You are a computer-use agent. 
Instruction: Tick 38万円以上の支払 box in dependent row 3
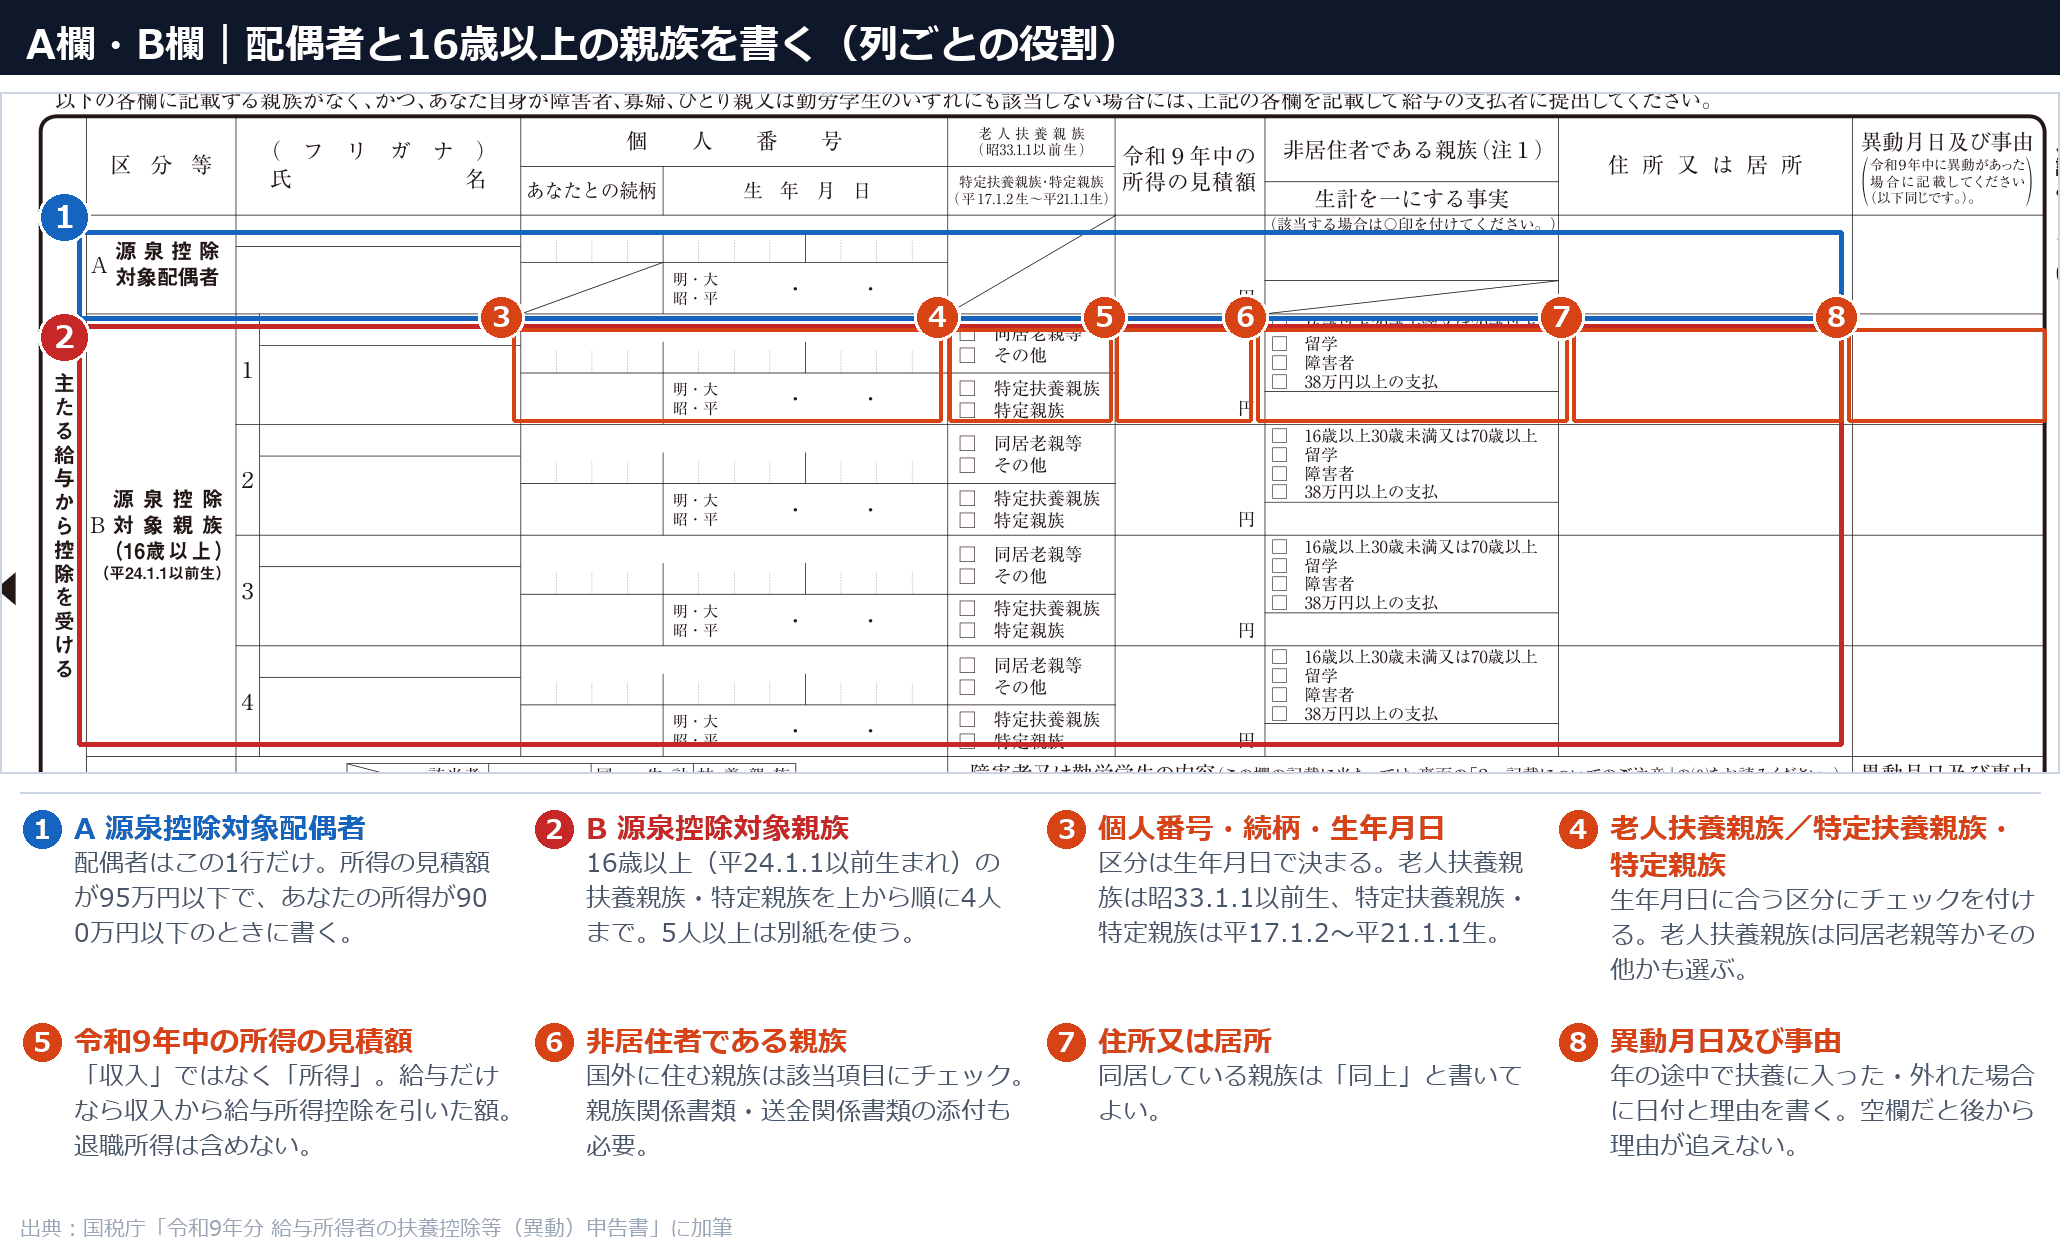pyautogui.click(x=1279, y=603)
